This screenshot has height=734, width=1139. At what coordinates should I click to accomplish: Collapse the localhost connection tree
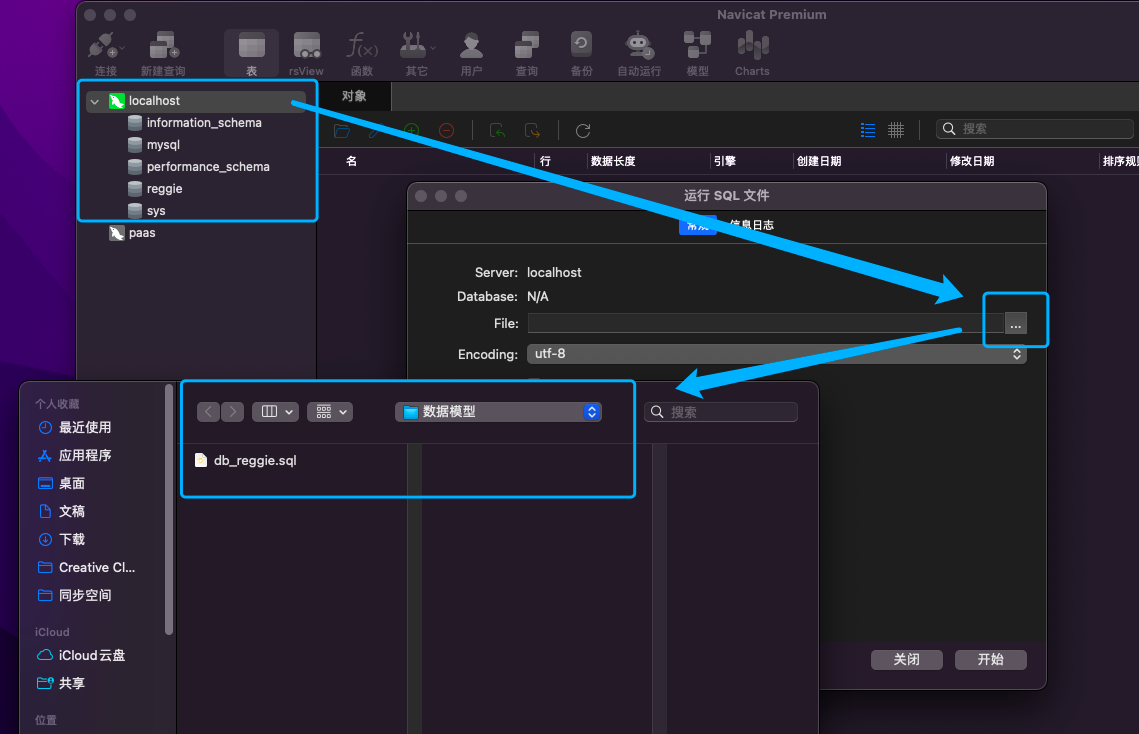(94, 101)
